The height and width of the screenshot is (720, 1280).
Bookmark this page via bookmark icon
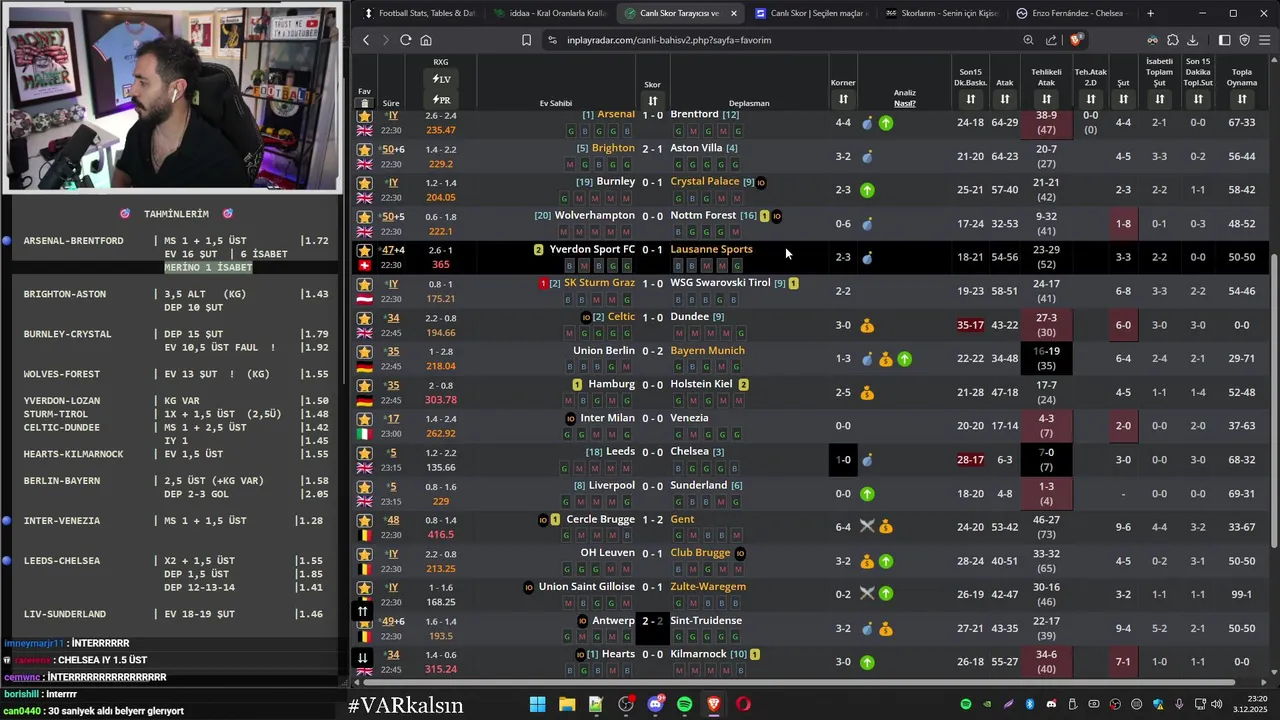[526, 40]
